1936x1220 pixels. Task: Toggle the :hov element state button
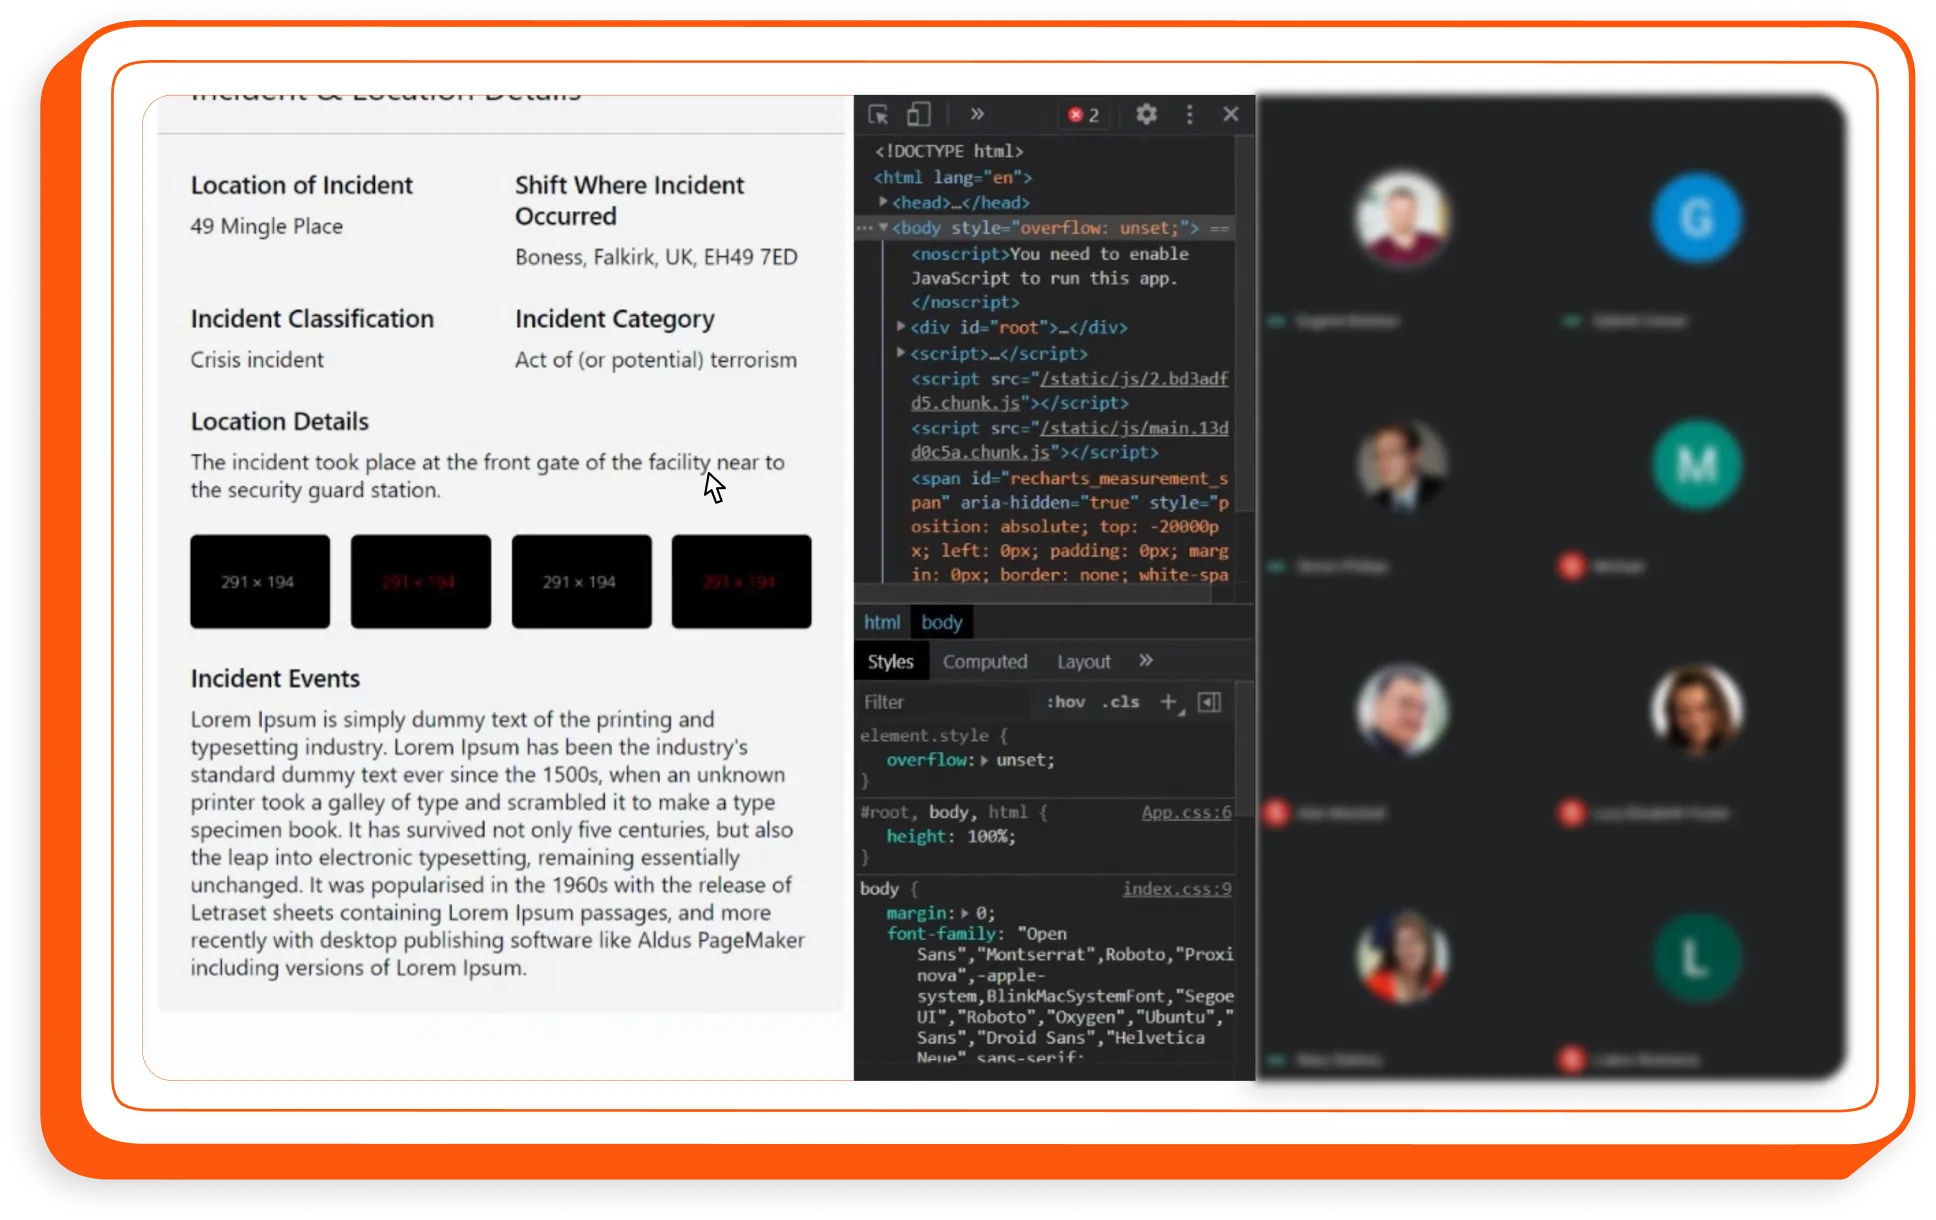point(1066,702)
